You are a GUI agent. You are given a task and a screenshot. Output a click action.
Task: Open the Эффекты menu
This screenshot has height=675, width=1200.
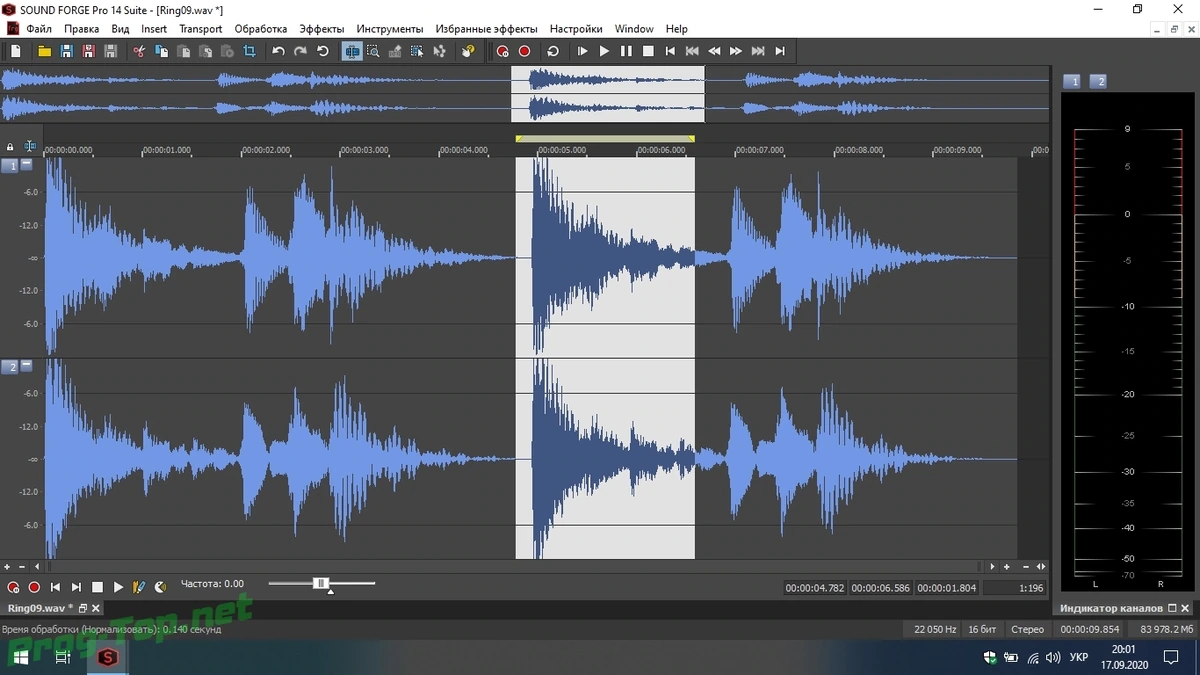[321, 29]
